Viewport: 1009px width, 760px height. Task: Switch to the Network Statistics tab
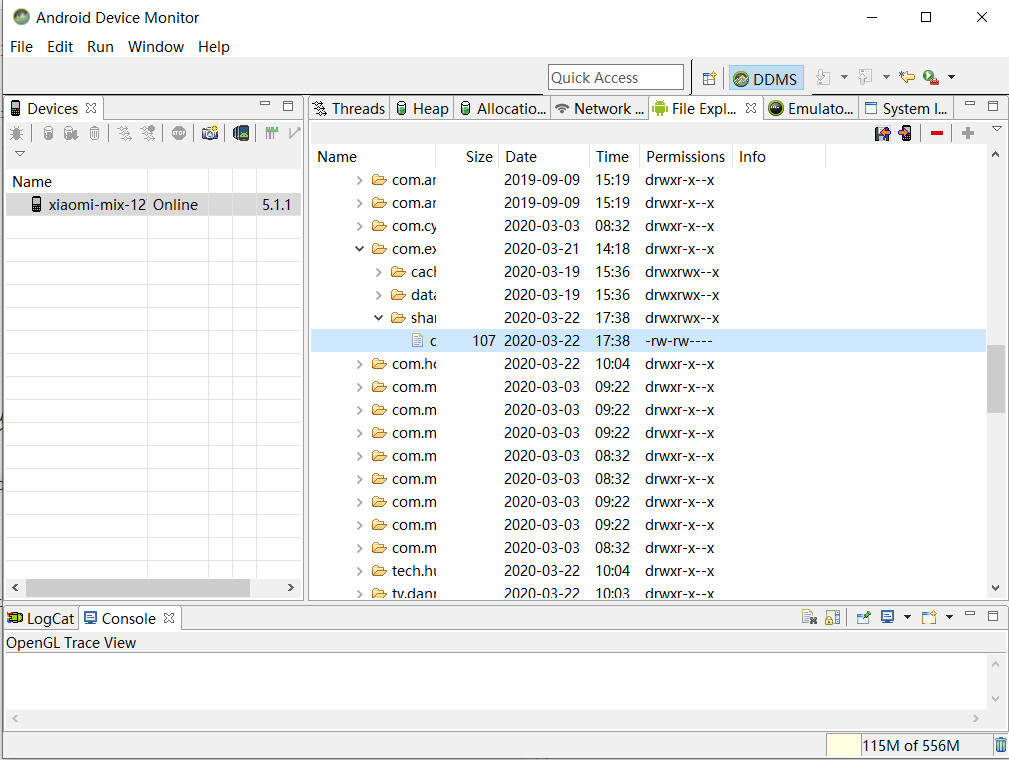coord(599,109)
